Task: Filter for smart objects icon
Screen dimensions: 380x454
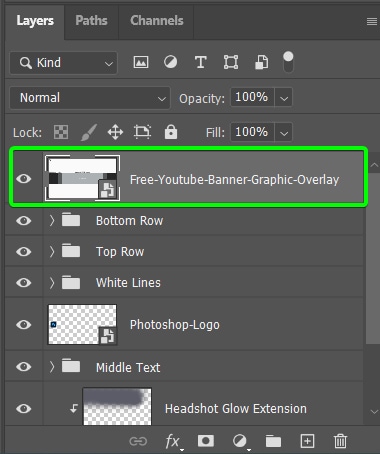Action: point(261,62)
